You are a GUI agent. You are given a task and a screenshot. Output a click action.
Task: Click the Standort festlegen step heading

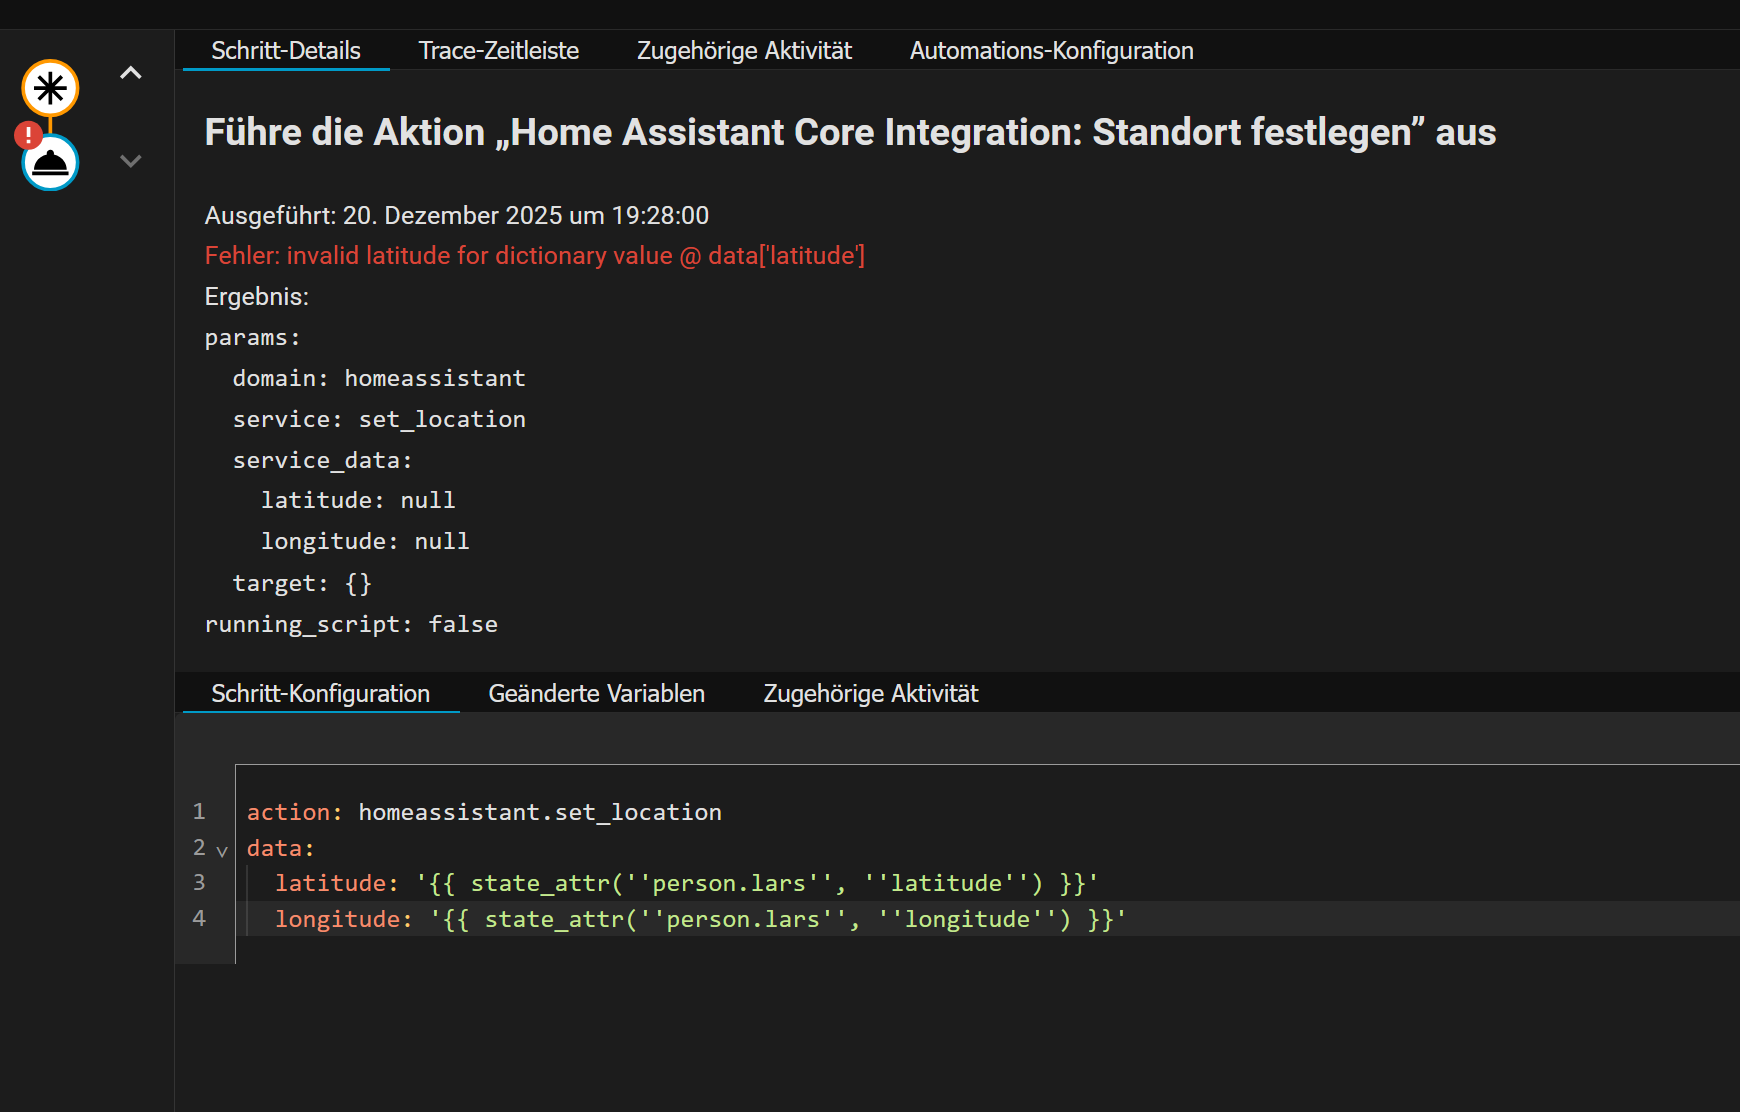850,133
